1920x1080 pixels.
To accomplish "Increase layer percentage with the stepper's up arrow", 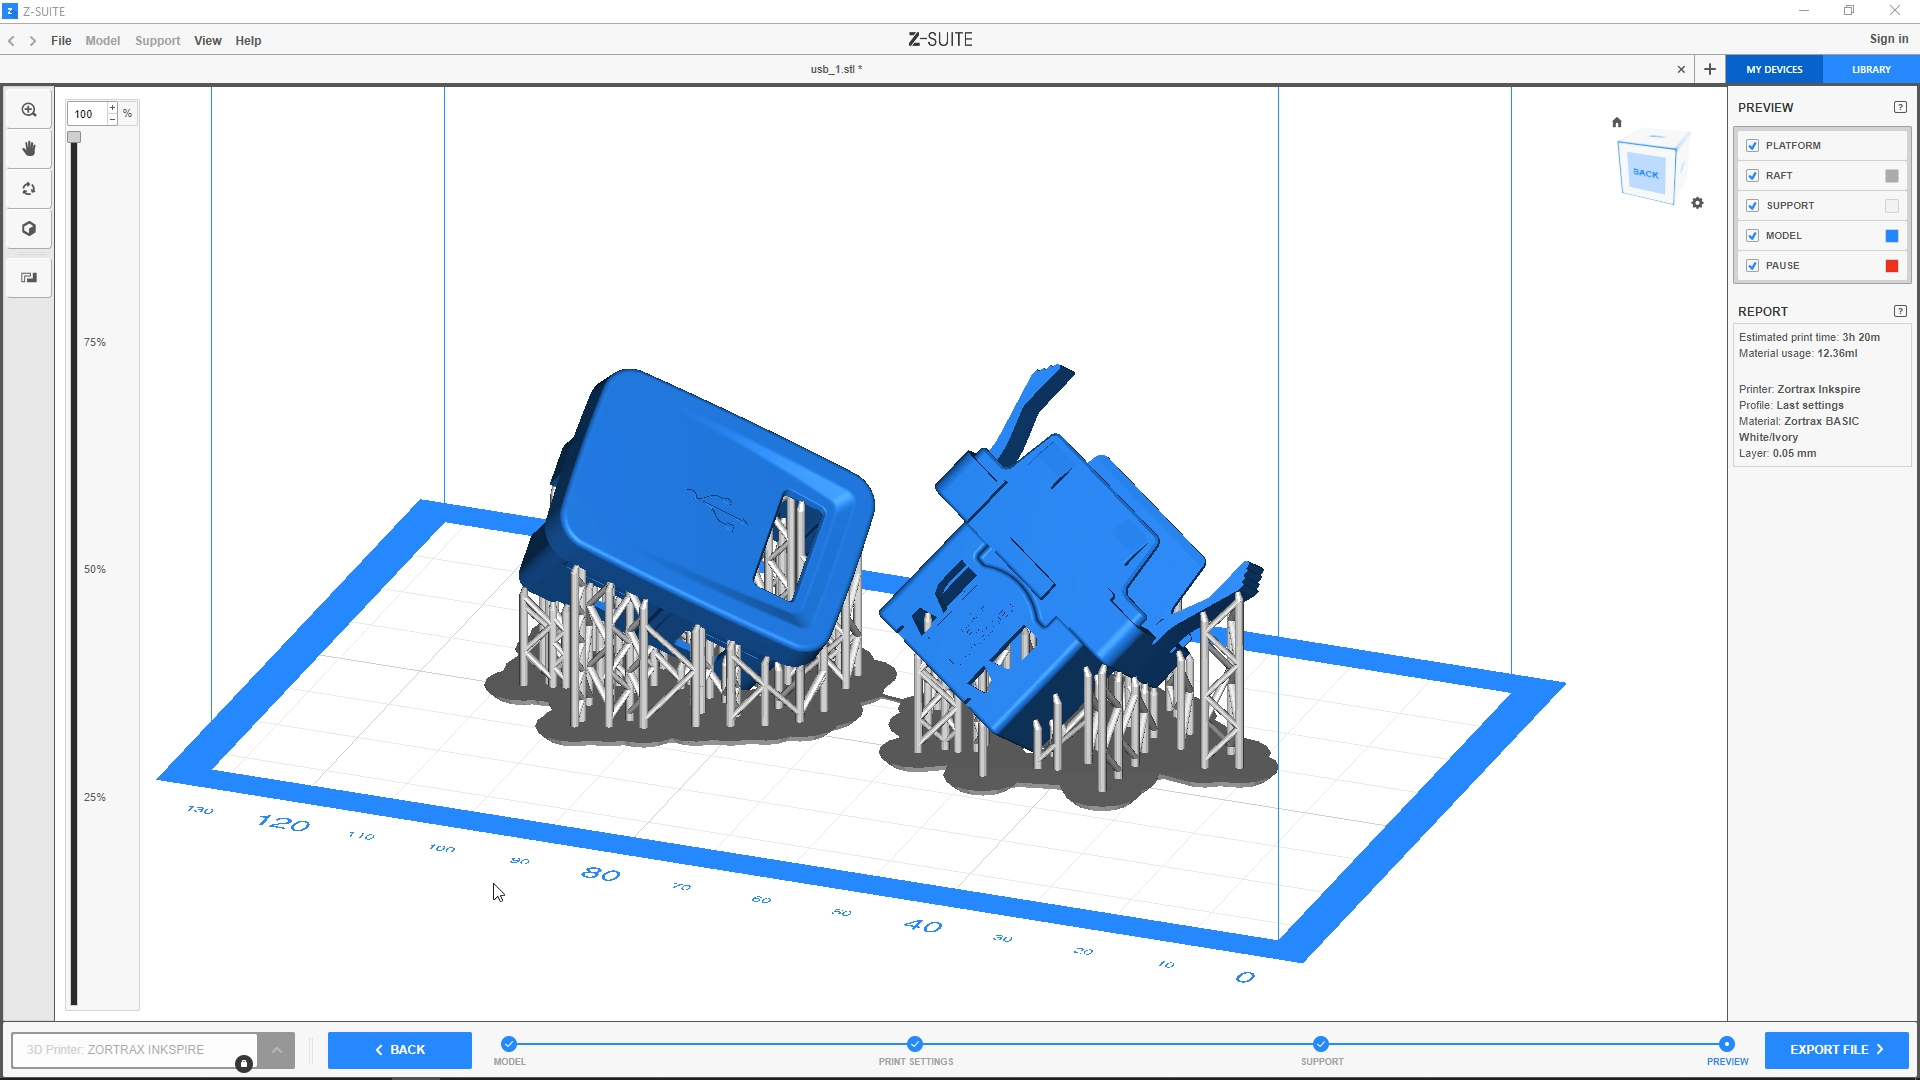I will [x=112, y=108].
